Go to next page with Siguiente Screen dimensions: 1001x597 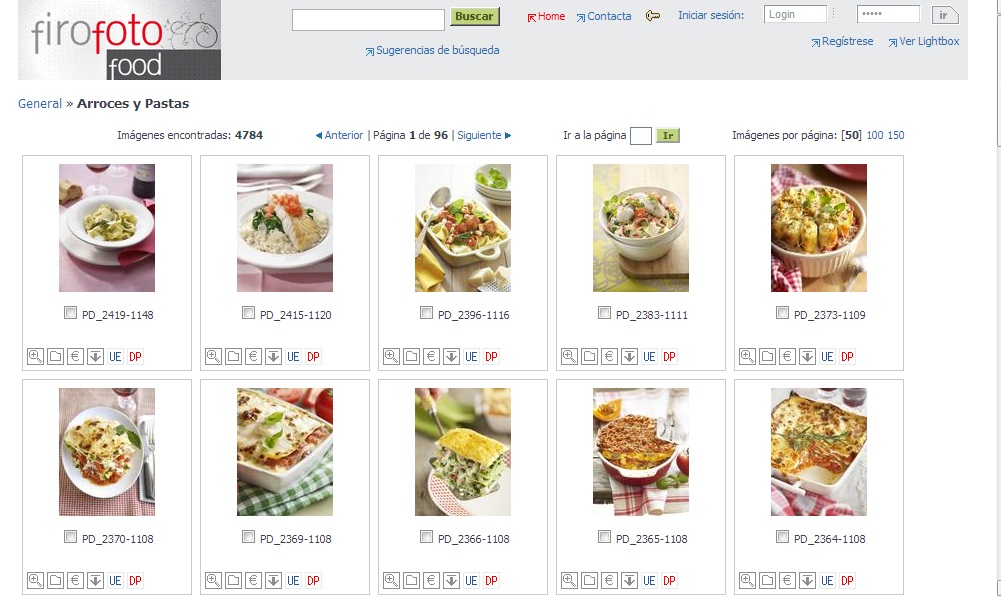tap(484, 135)
